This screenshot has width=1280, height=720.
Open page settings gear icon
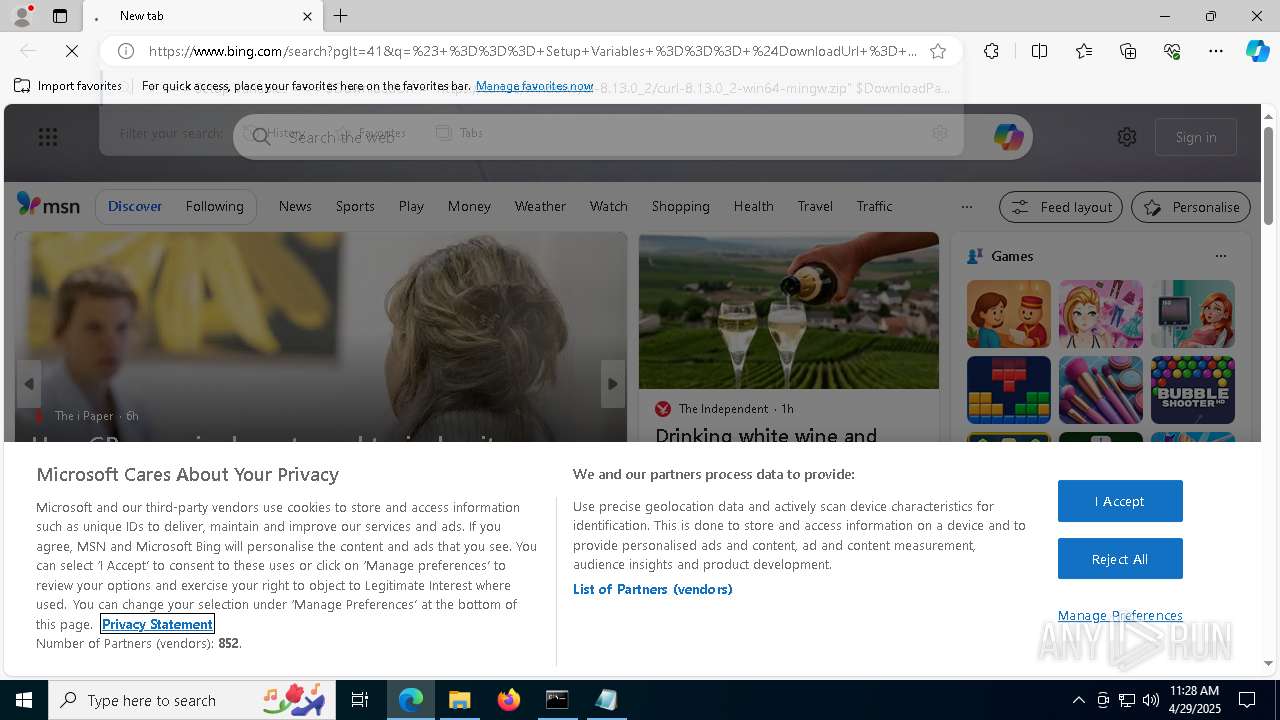click(1127, 137)
